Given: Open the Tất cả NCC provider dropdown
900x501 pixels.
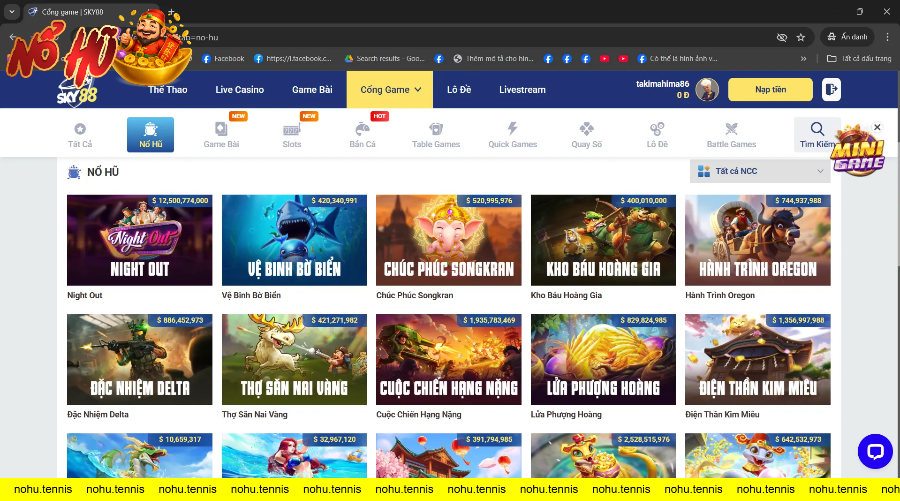Looking at the screenshot, I should point(760,171).
